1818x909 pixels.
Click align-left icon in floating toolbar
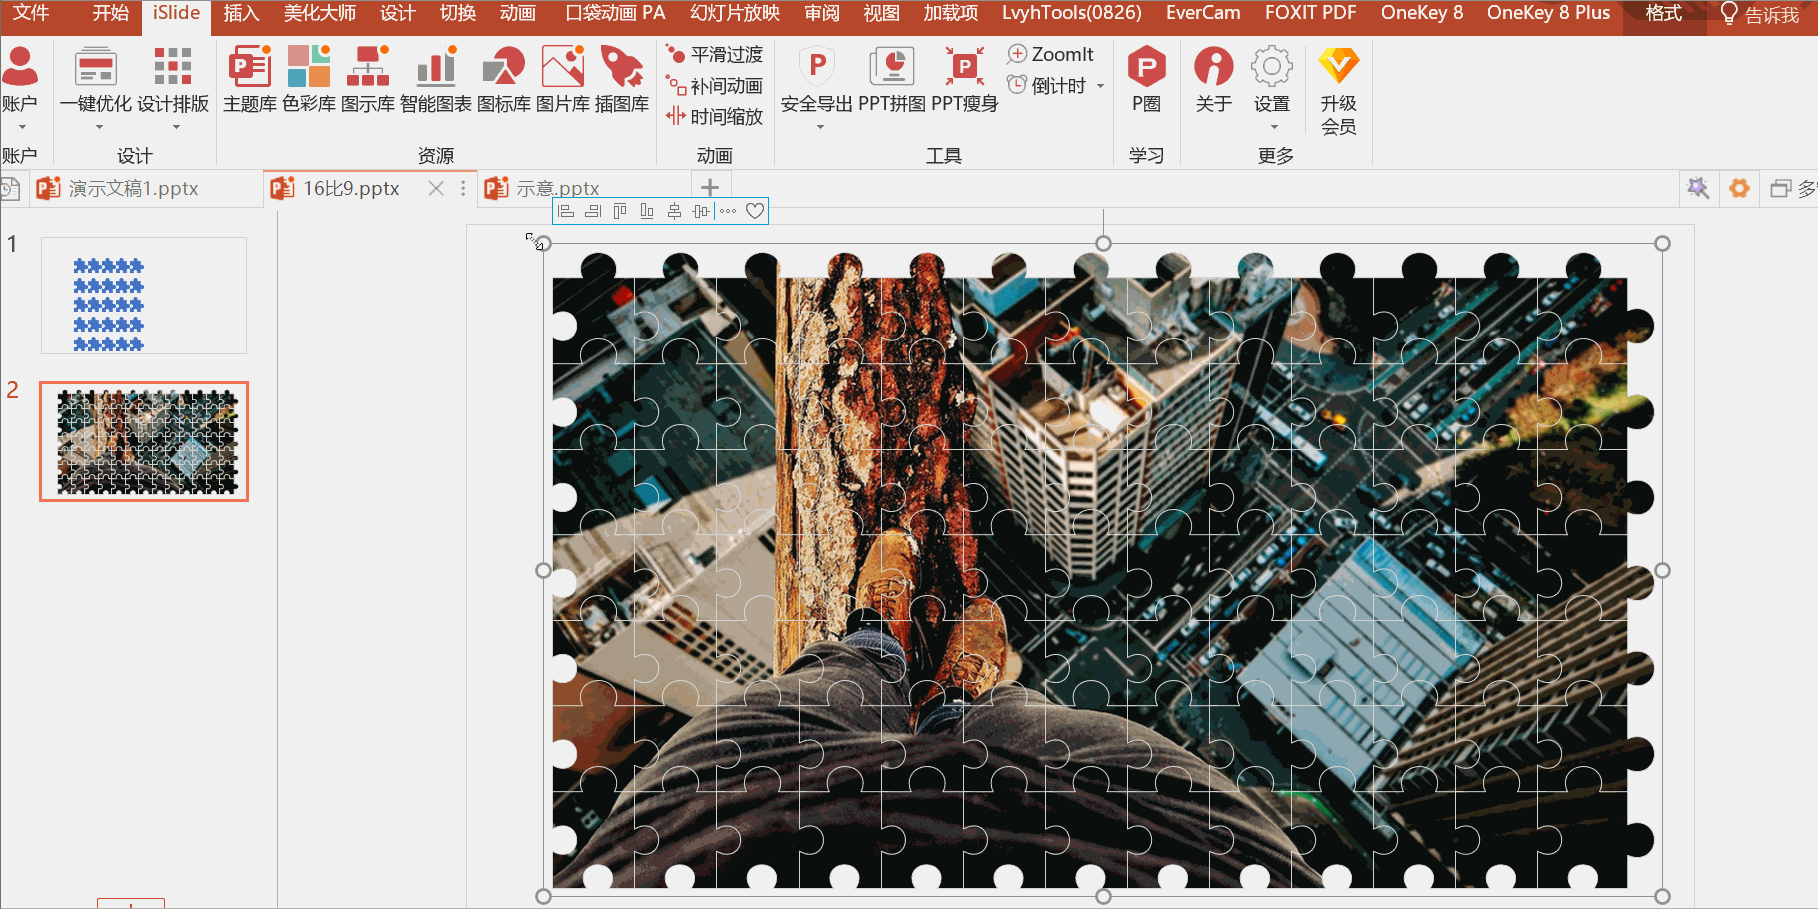click(x=566, y=211)
